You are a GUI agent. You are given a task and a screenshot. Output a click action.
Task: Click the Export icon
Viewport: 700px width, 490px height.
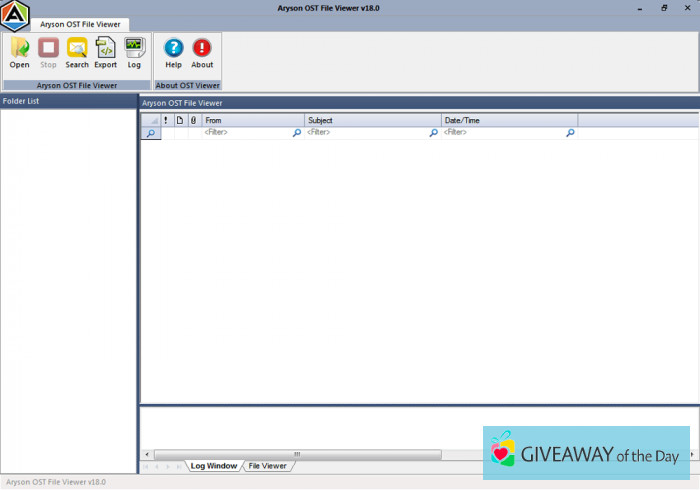105,52
